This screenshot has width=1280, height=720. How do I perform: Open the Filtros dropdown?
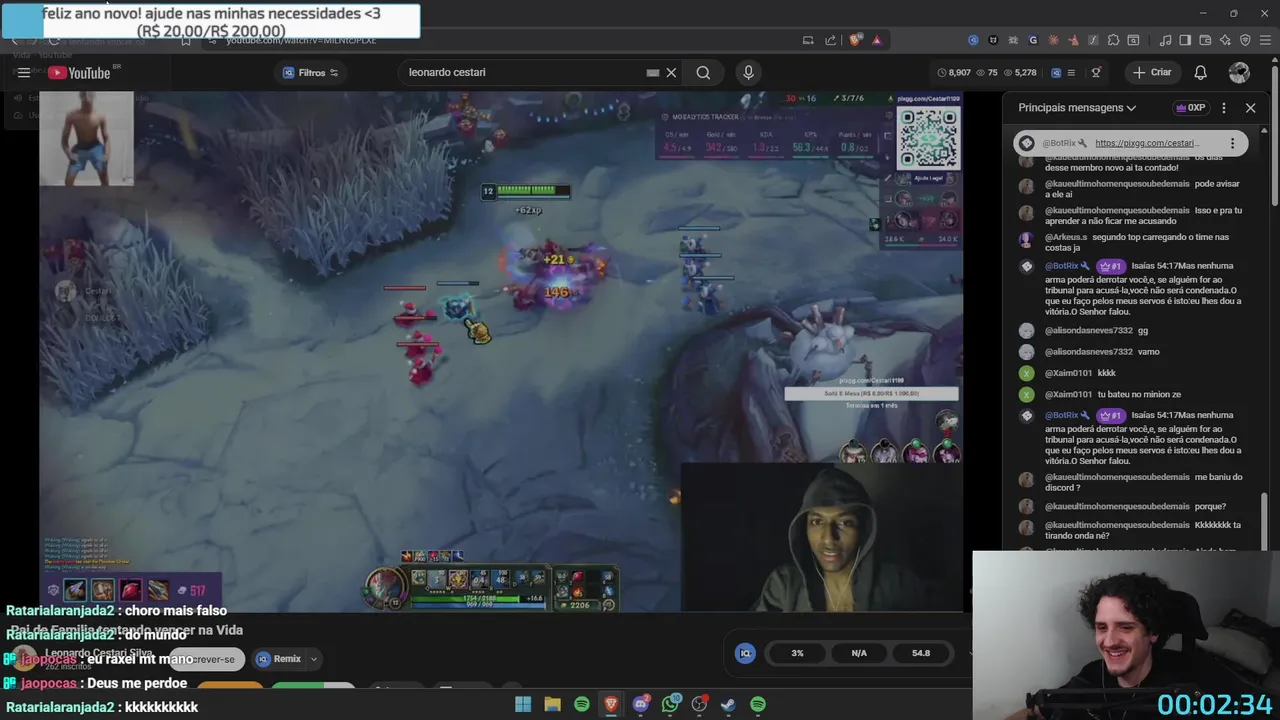(x=311, y=72)
